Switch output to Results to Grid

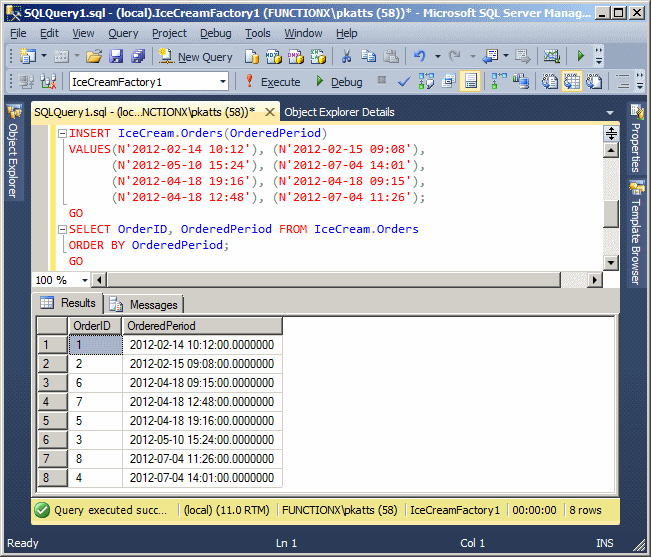pyautogui.click(x=572, y=81)
